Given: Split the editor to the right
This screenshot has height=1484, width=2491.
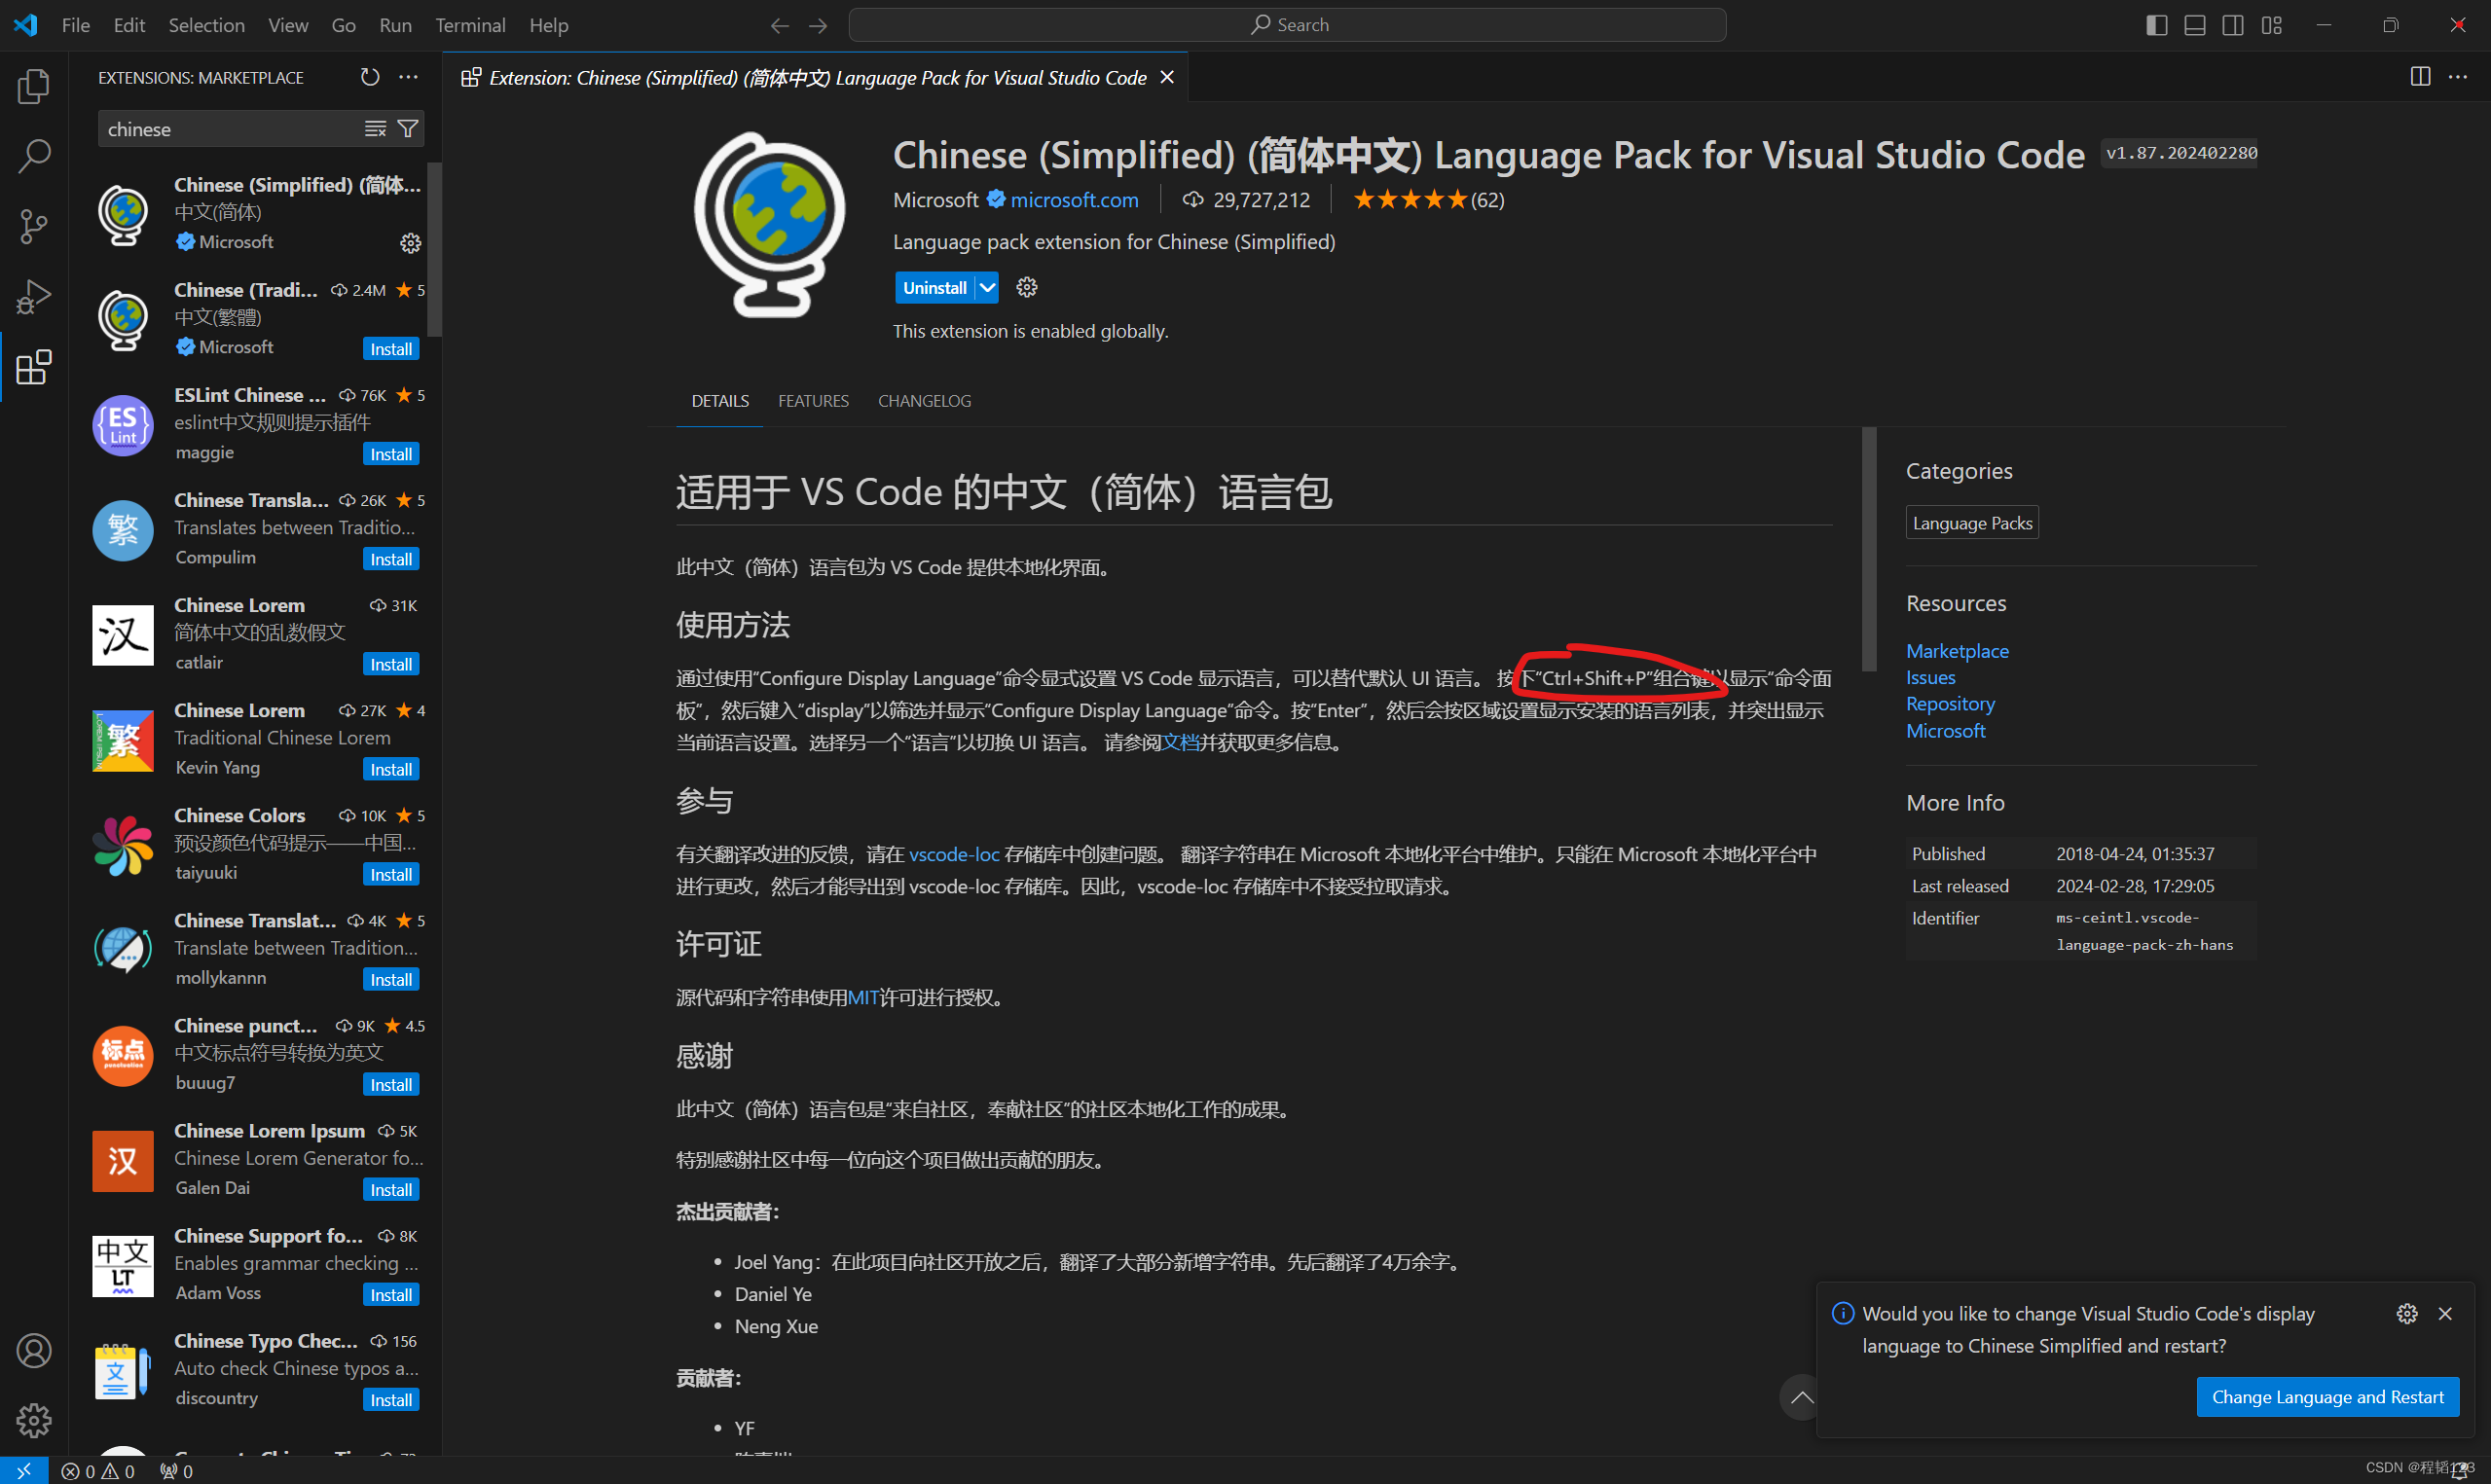Looking at the screenshot, I should point(2420,77).
